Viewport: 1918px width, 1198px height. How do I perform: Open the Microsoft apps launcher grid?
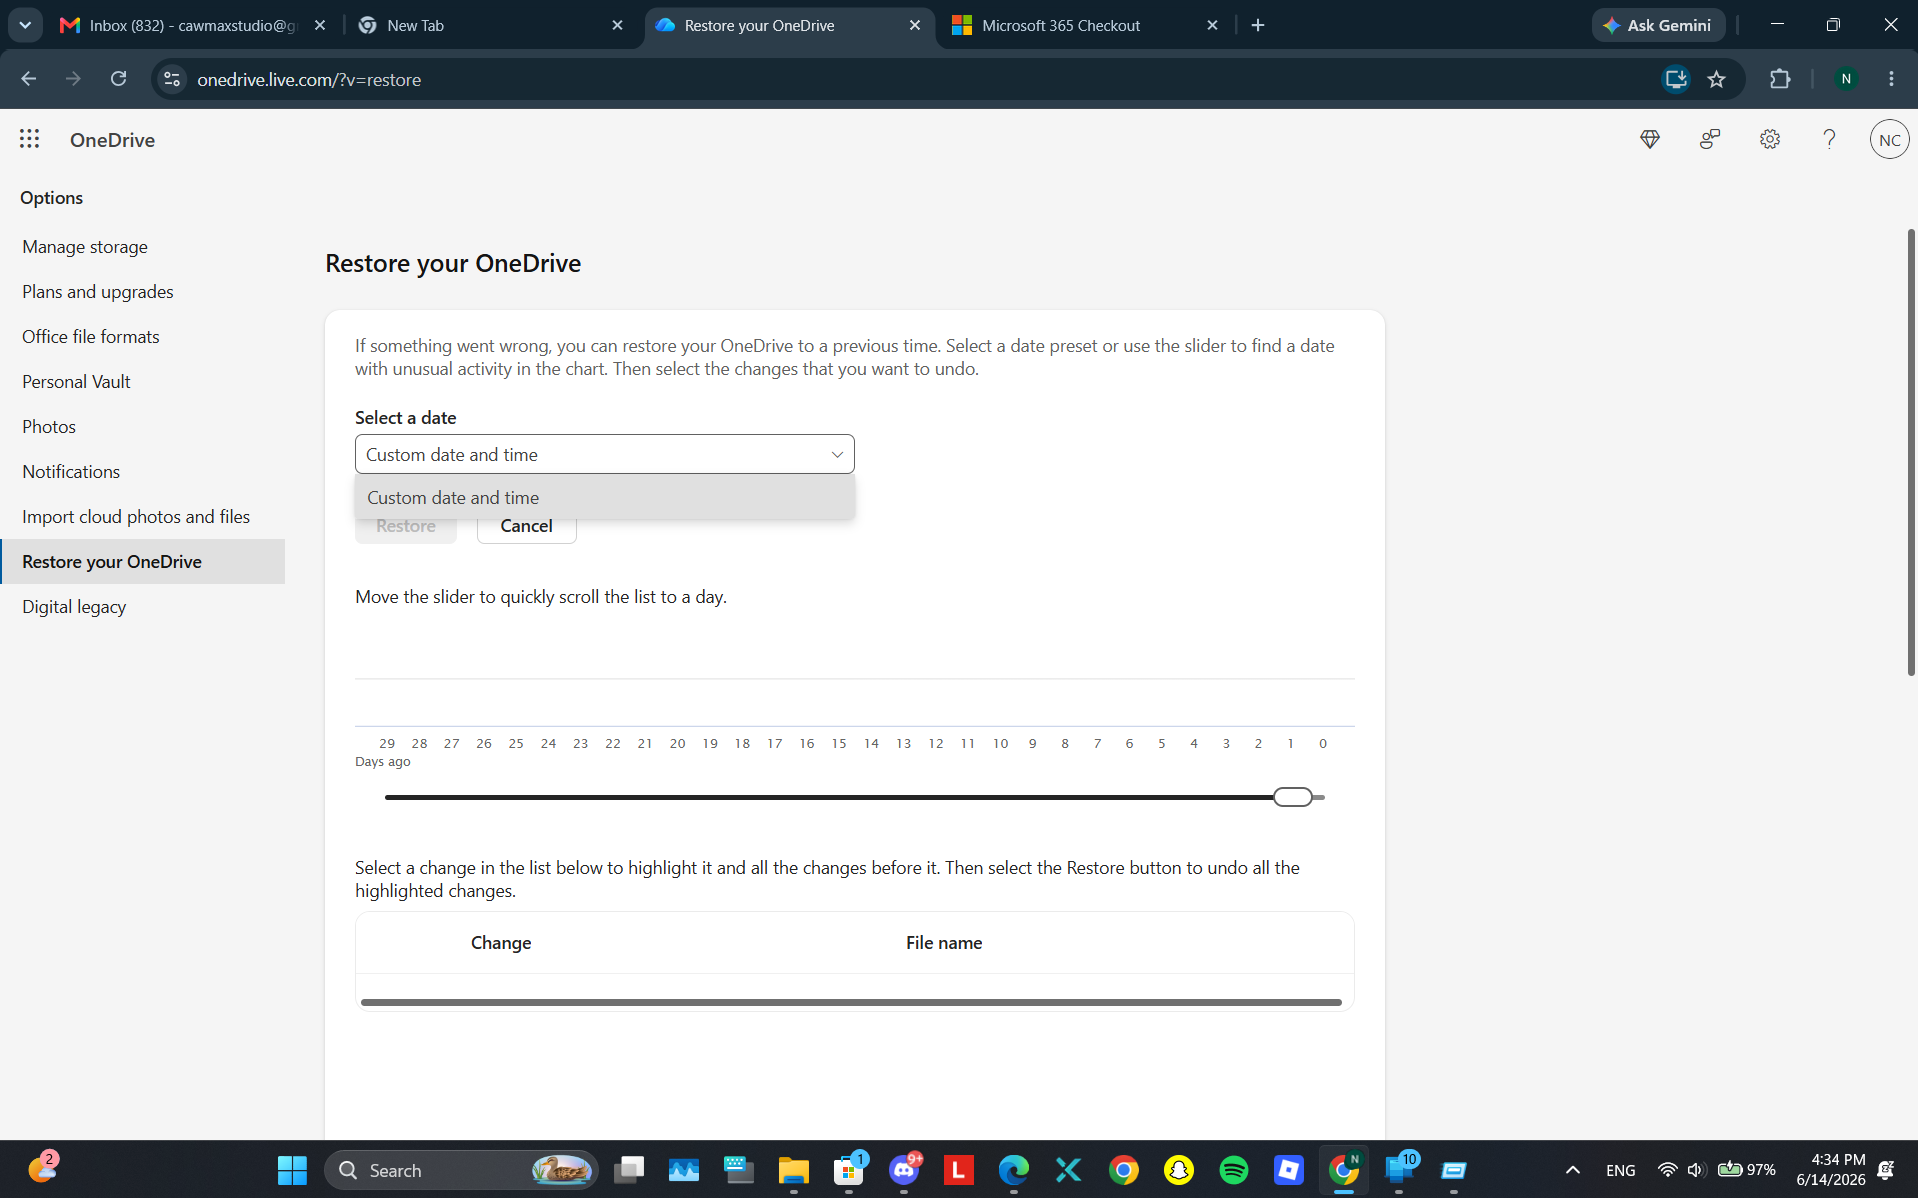29,139
